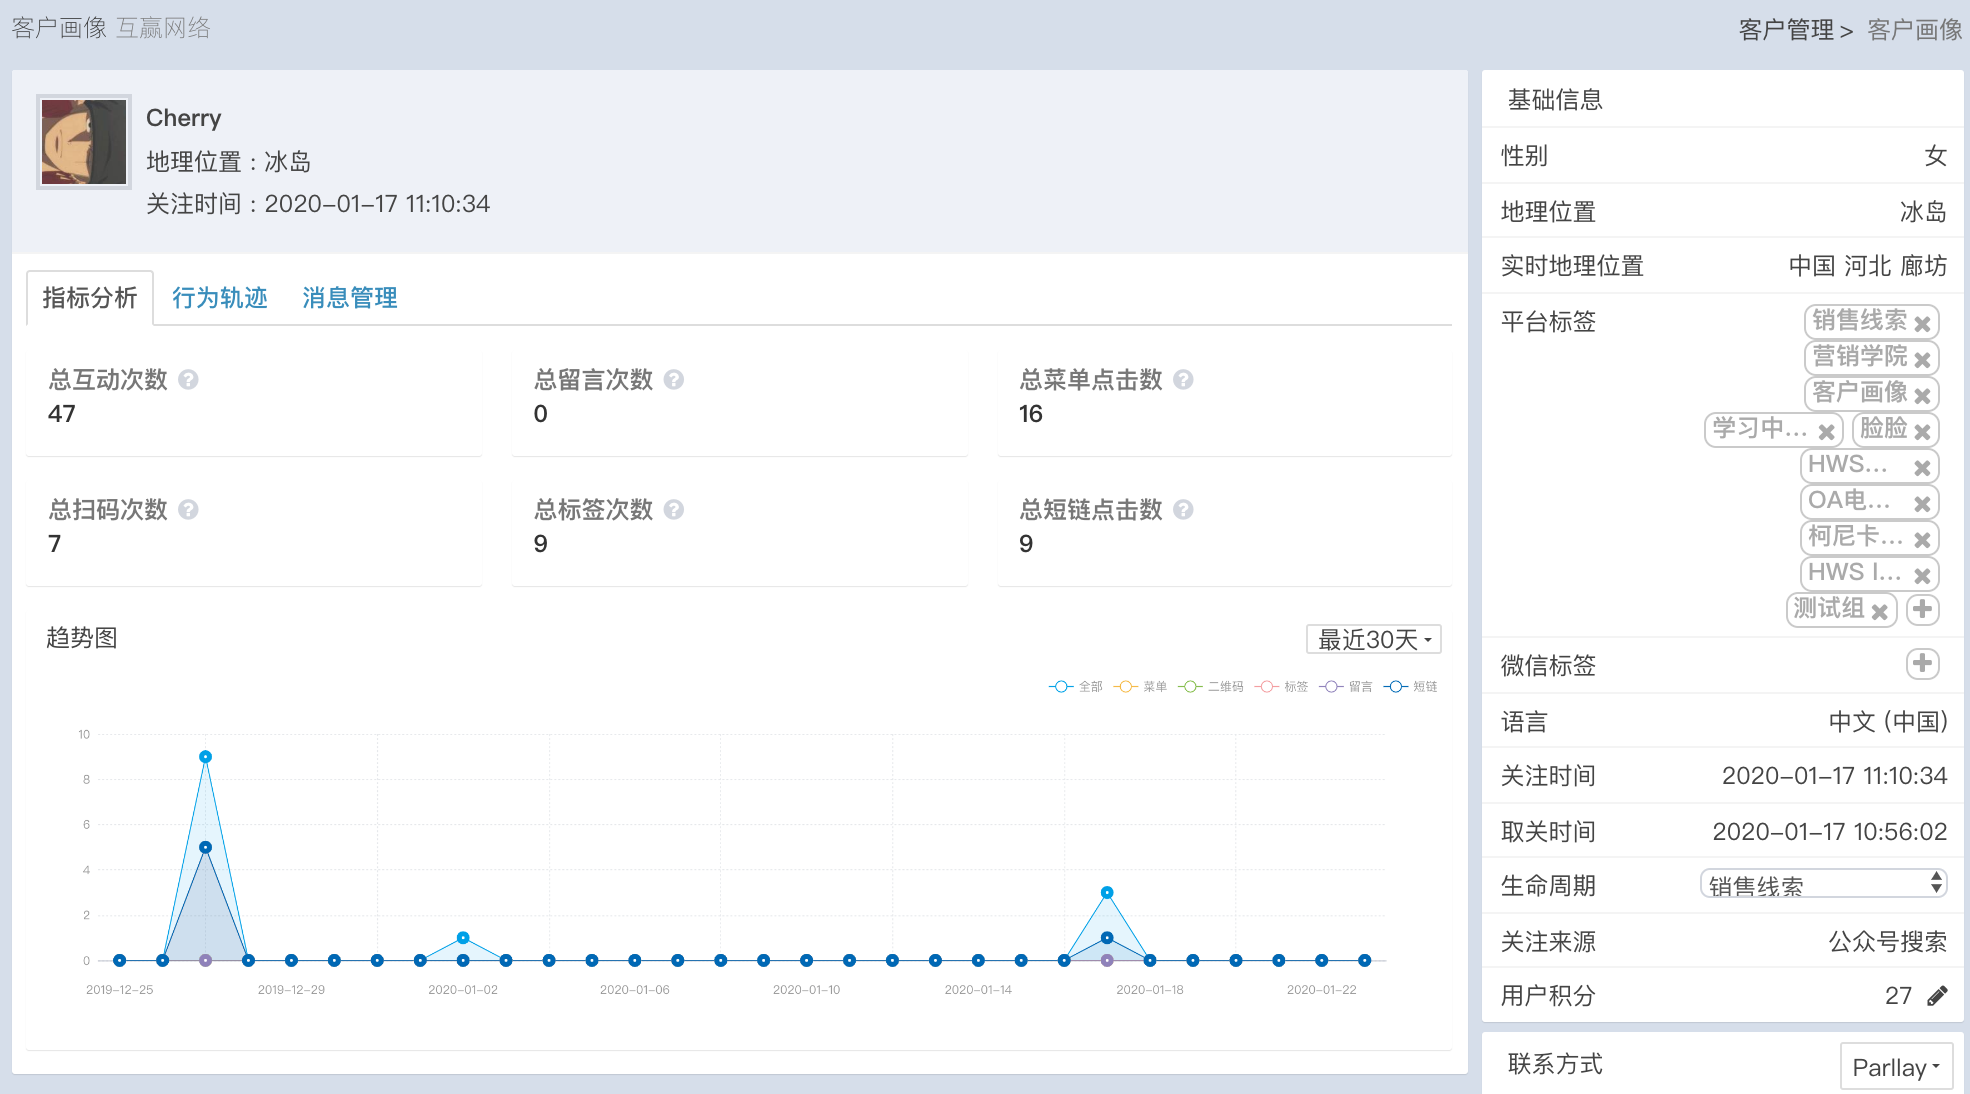Screen dimensions: 1970x1094
Task: Show help for 总菜单点击数
Action: (1183, 380)
